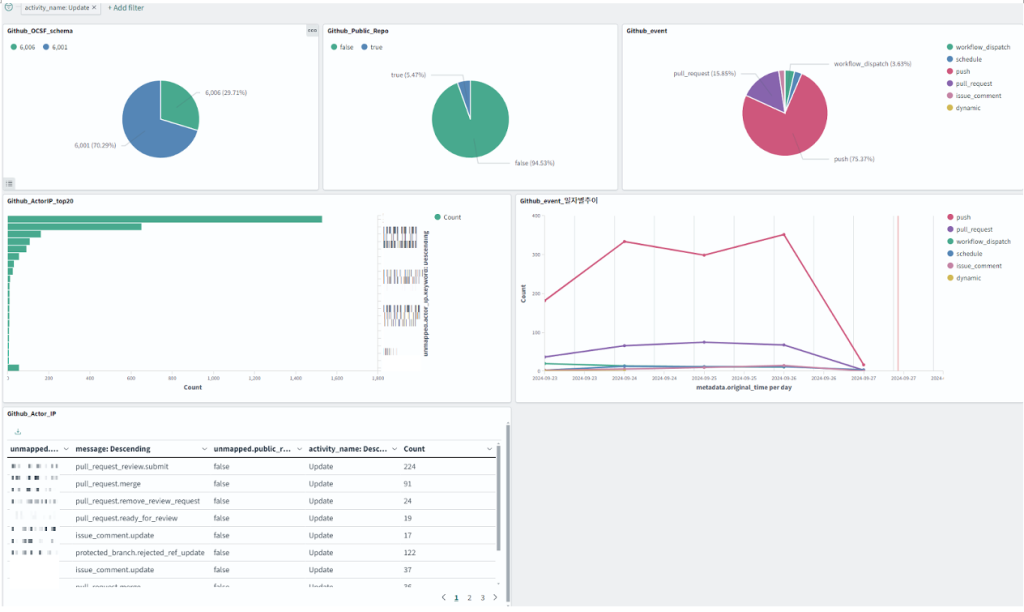Viewport: 1024px width, 612px height.
Task: Open Count column sorting dropdown
Action: (489, 449)
